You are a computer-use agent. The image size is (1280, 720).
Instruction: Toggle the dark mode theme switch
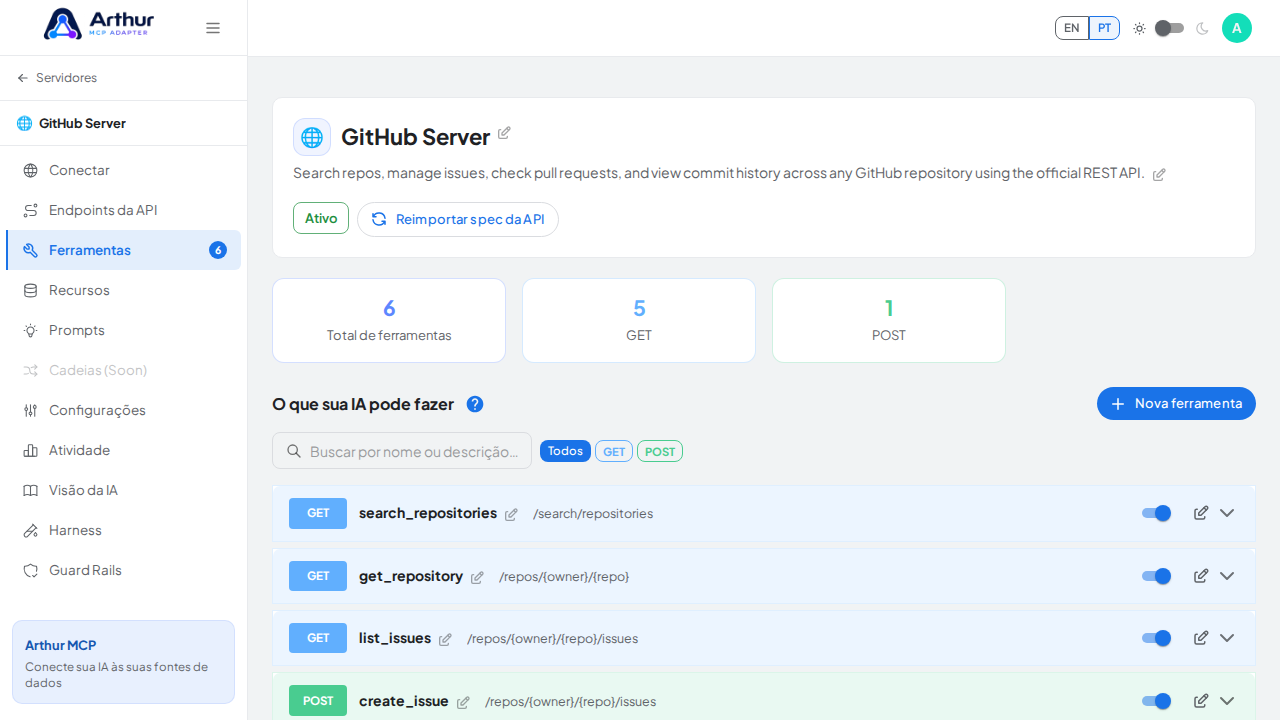tap(1169, 28)
